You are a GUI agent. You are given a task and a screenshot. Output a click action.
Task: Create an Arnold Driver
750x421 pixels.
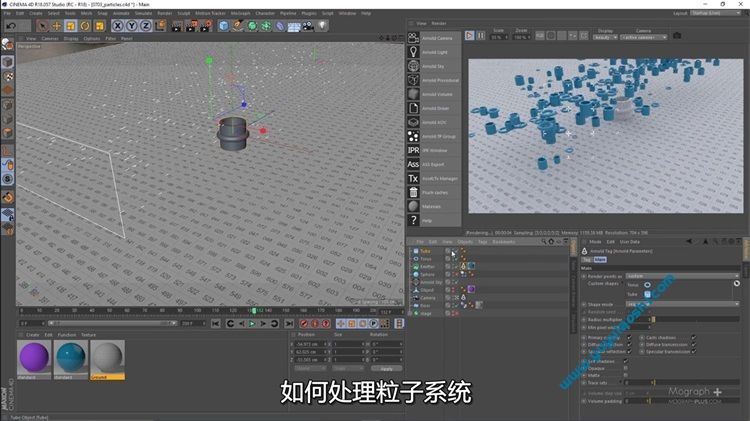coord(434,108)
